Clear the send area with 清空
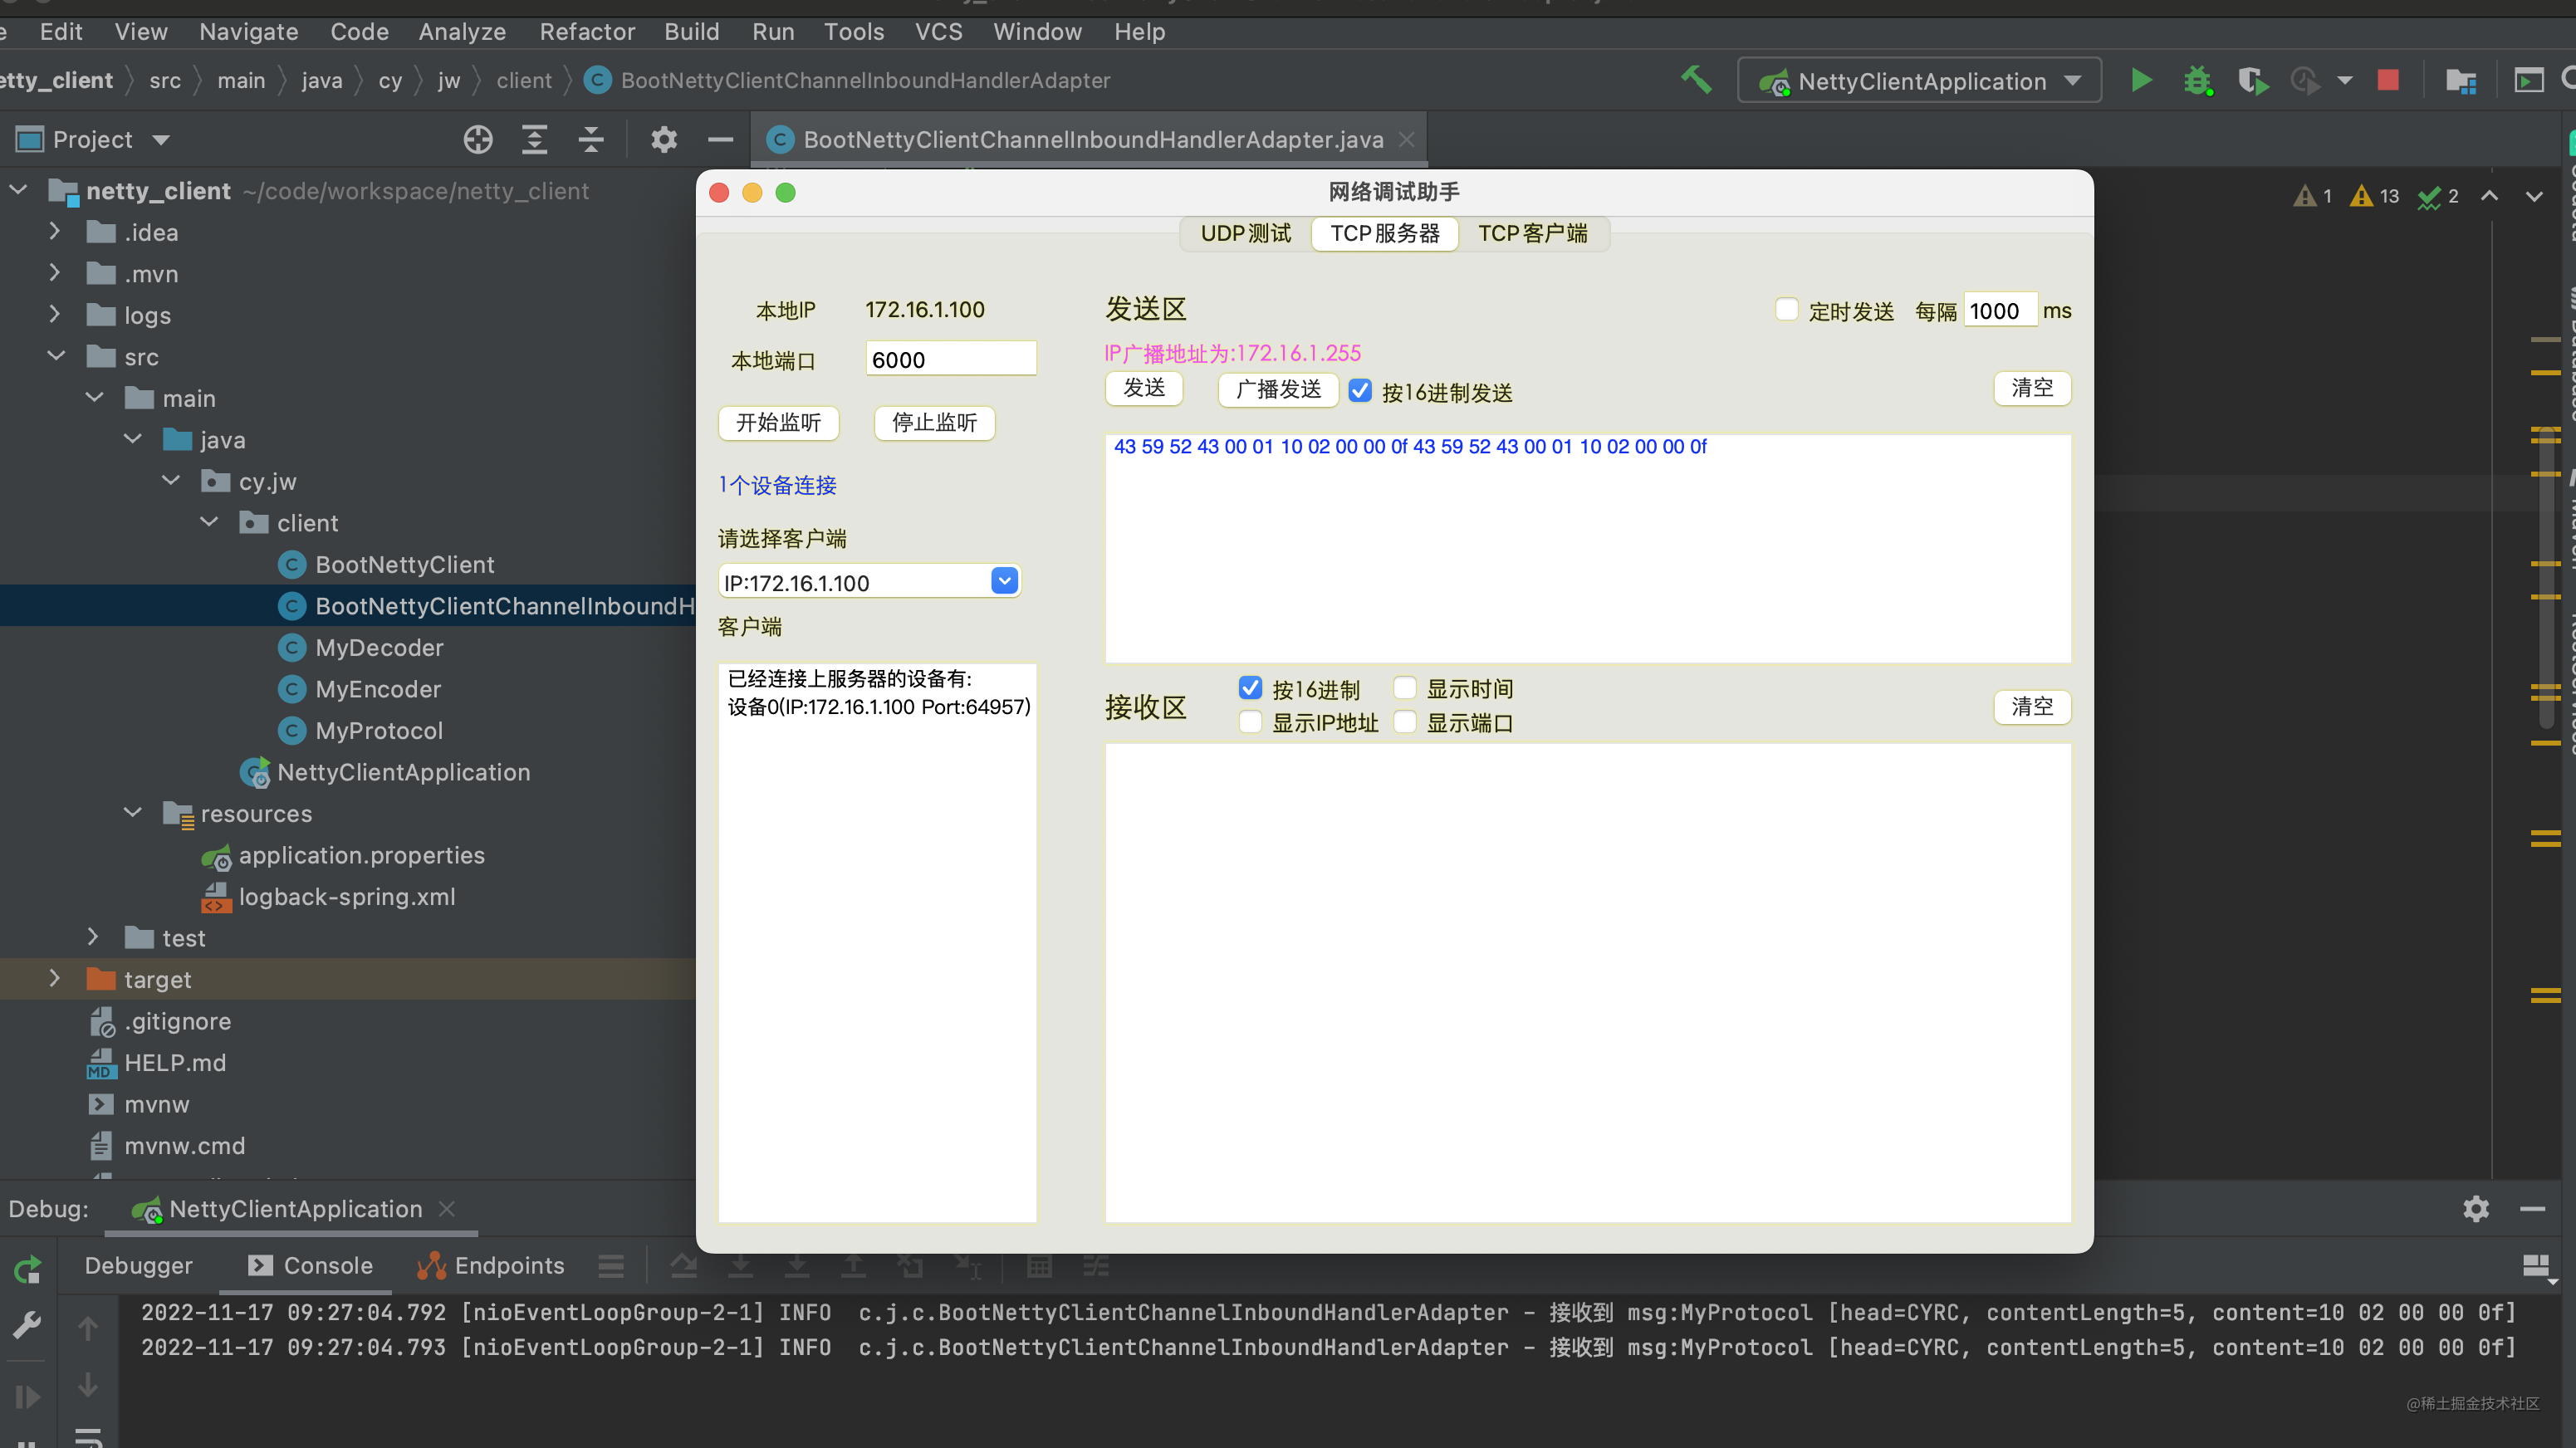The width and height of the screenshot is (2576, 1448). [2032, 388]
